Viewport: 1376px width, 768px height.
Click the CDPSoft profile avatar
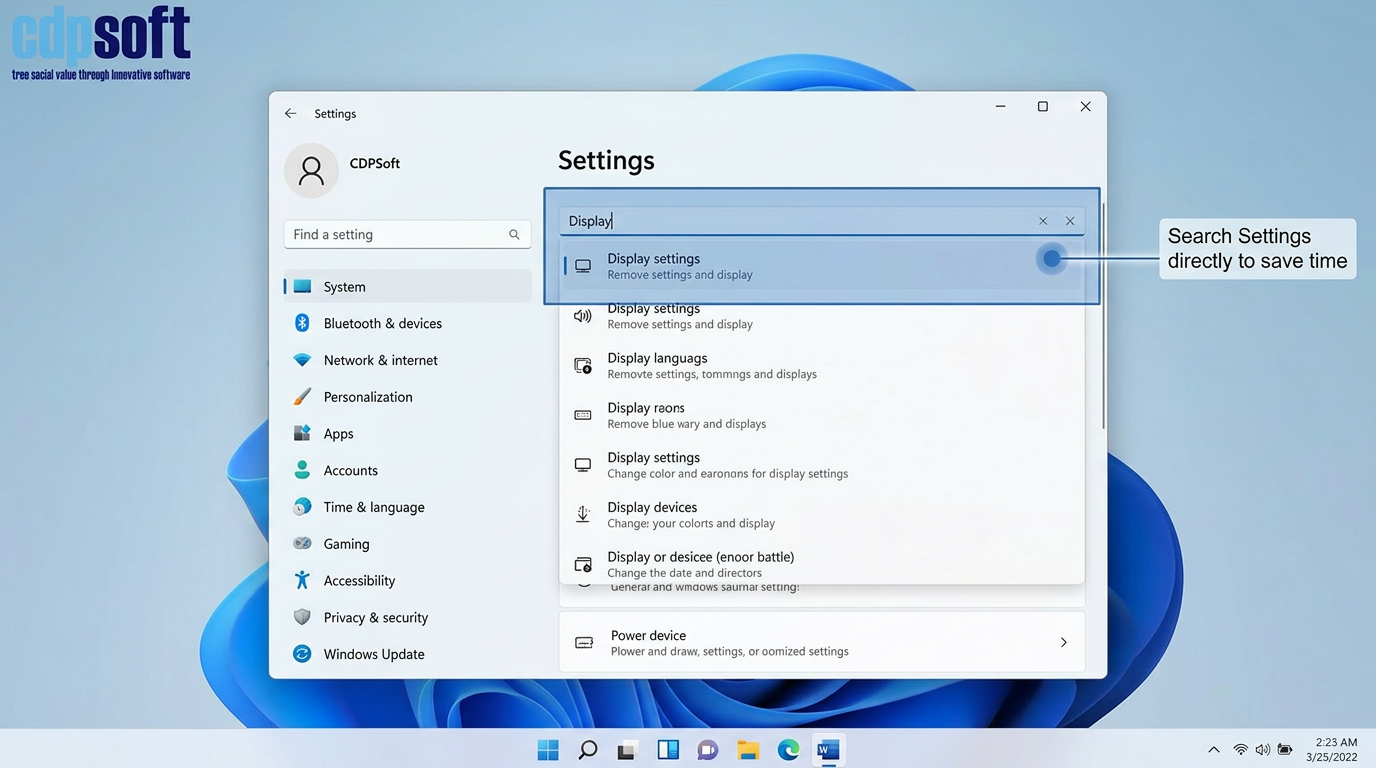pos(311,171)
